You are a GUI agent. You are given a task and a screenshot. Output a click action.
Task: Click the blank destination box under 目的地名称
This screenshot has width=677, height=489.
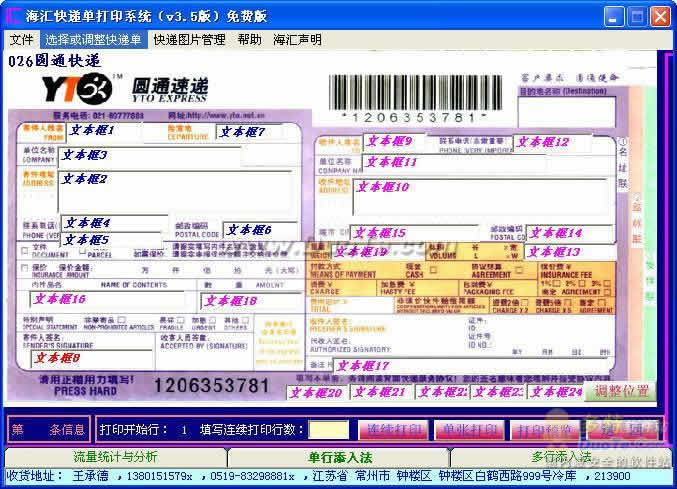[x=566, y=111]
